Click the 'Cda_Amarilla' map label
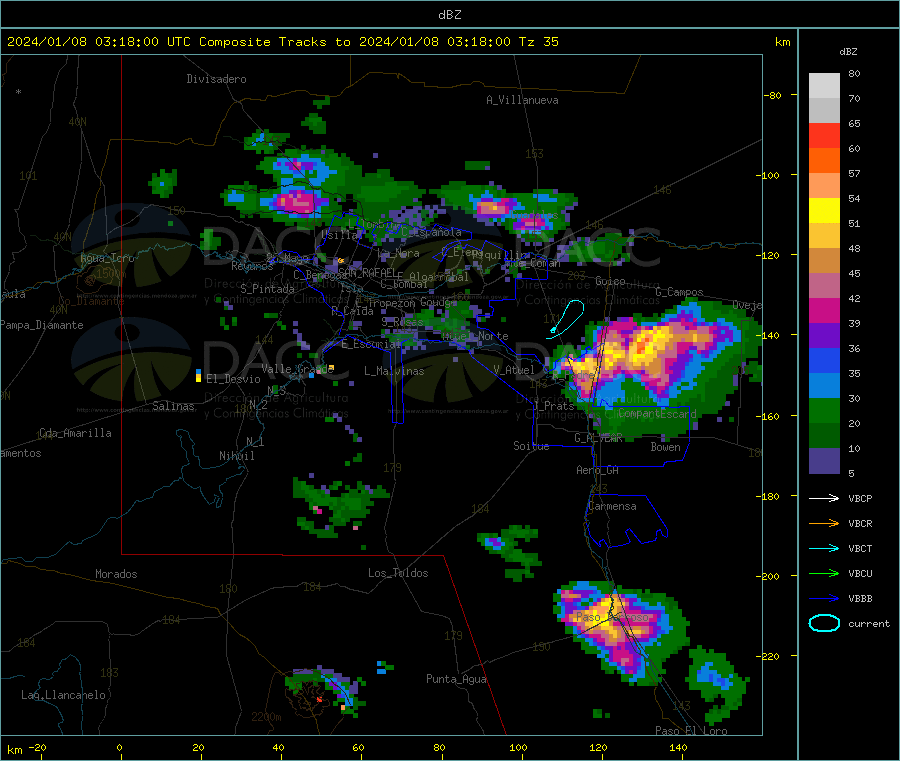Screen dimensions: 900x761 pos(75,433)
